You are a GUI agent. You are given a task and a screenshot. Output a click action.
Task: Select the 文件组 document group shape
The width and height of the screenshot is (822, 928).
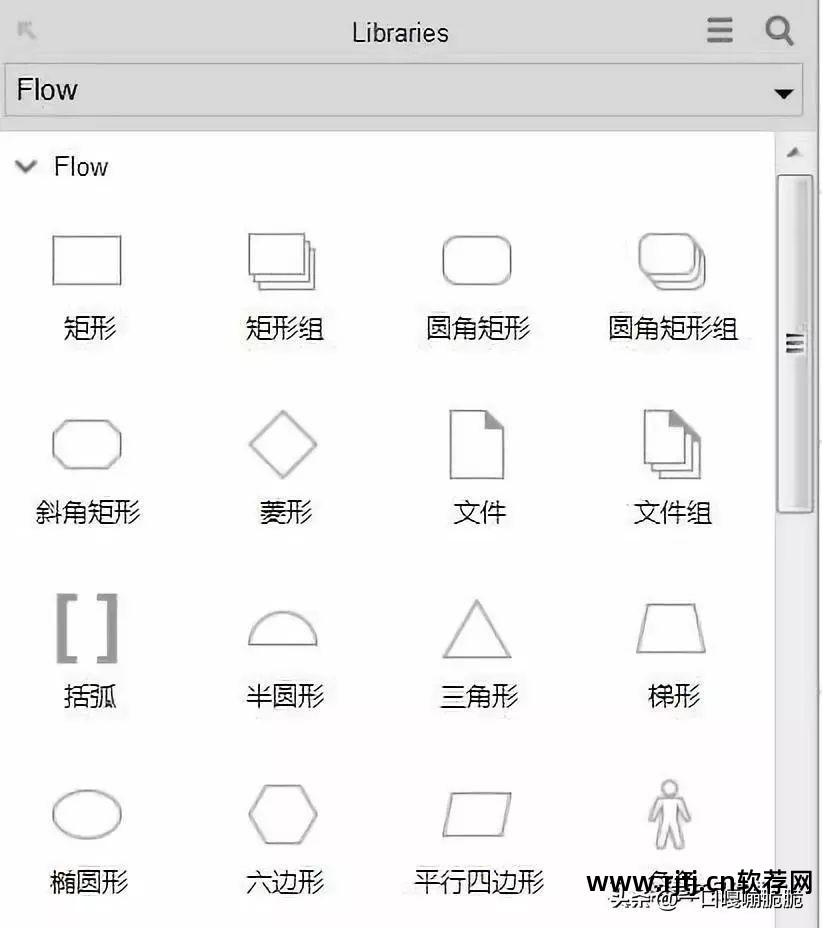point(672,444)
